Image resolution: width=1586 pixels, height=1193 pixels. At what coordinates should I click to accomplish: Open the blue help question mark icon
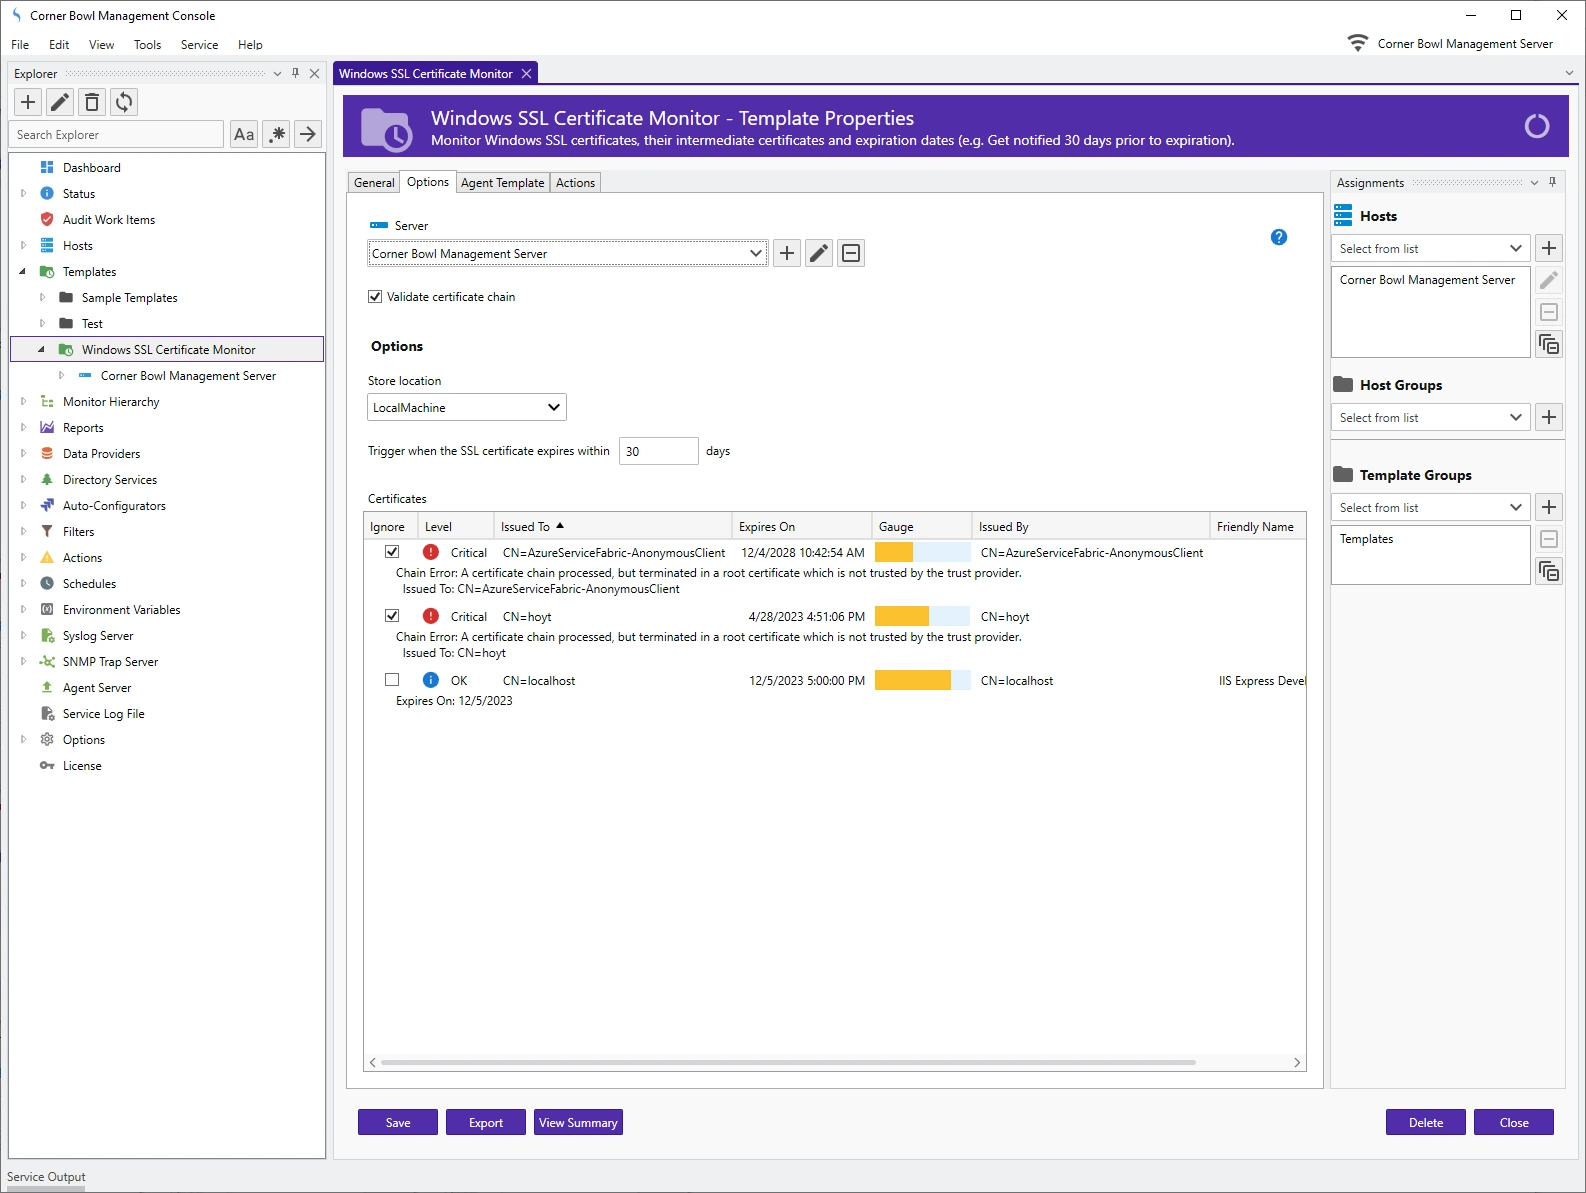pos(1278,237)
